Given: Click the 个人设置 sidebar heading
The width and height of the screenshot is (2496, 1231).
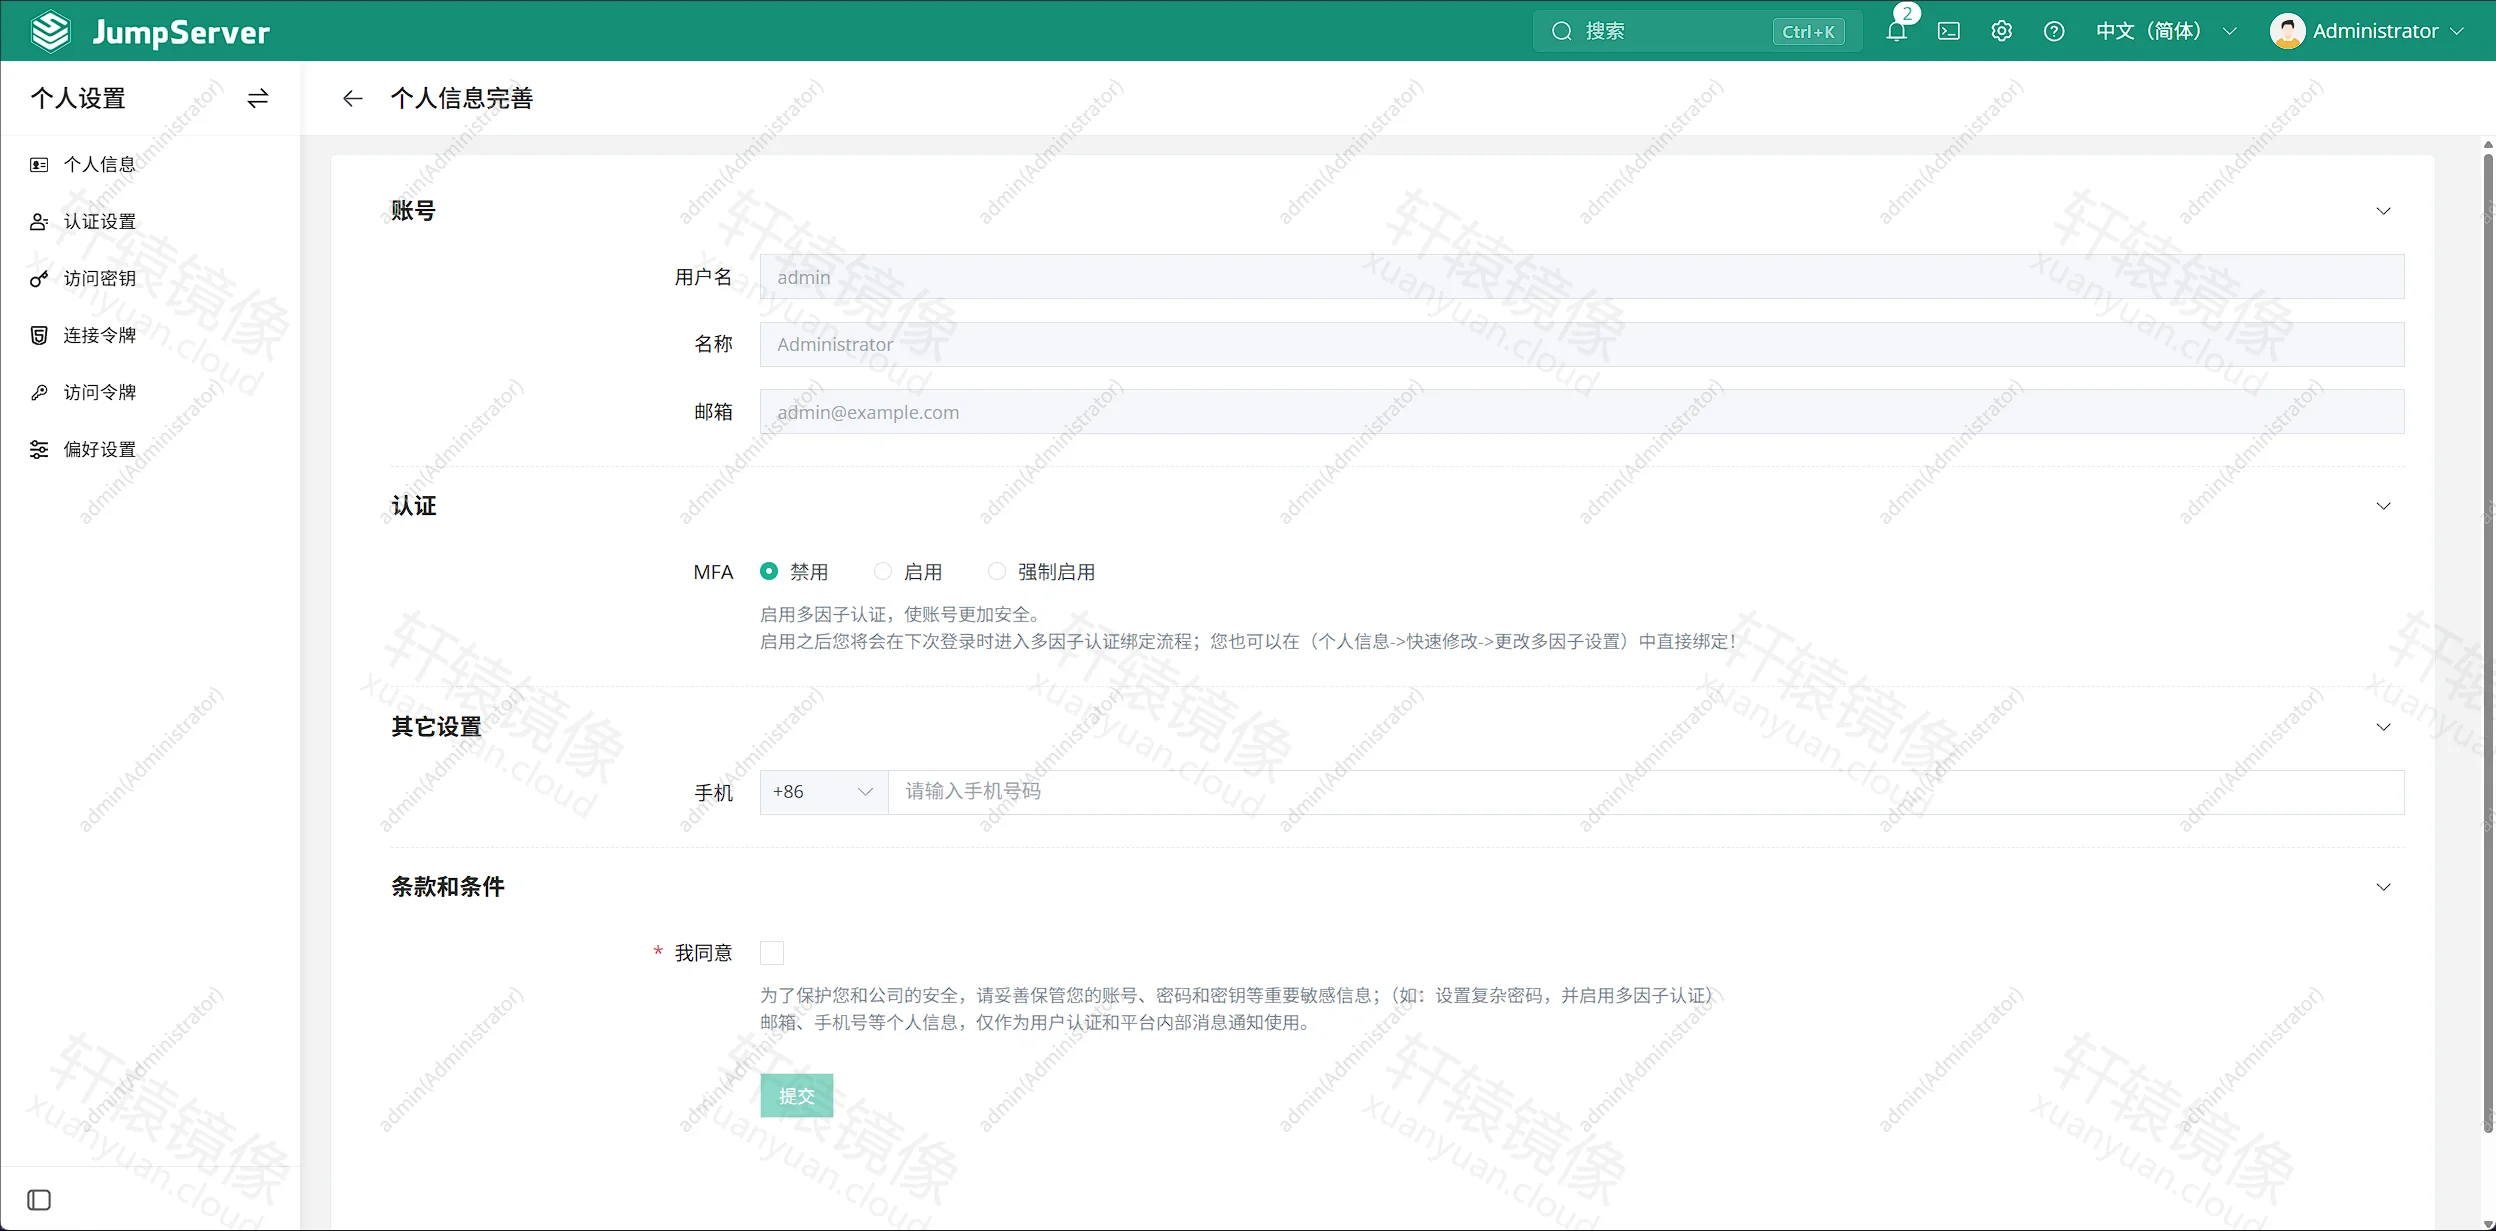Looking at the screenshot, I should coord(78,98).
